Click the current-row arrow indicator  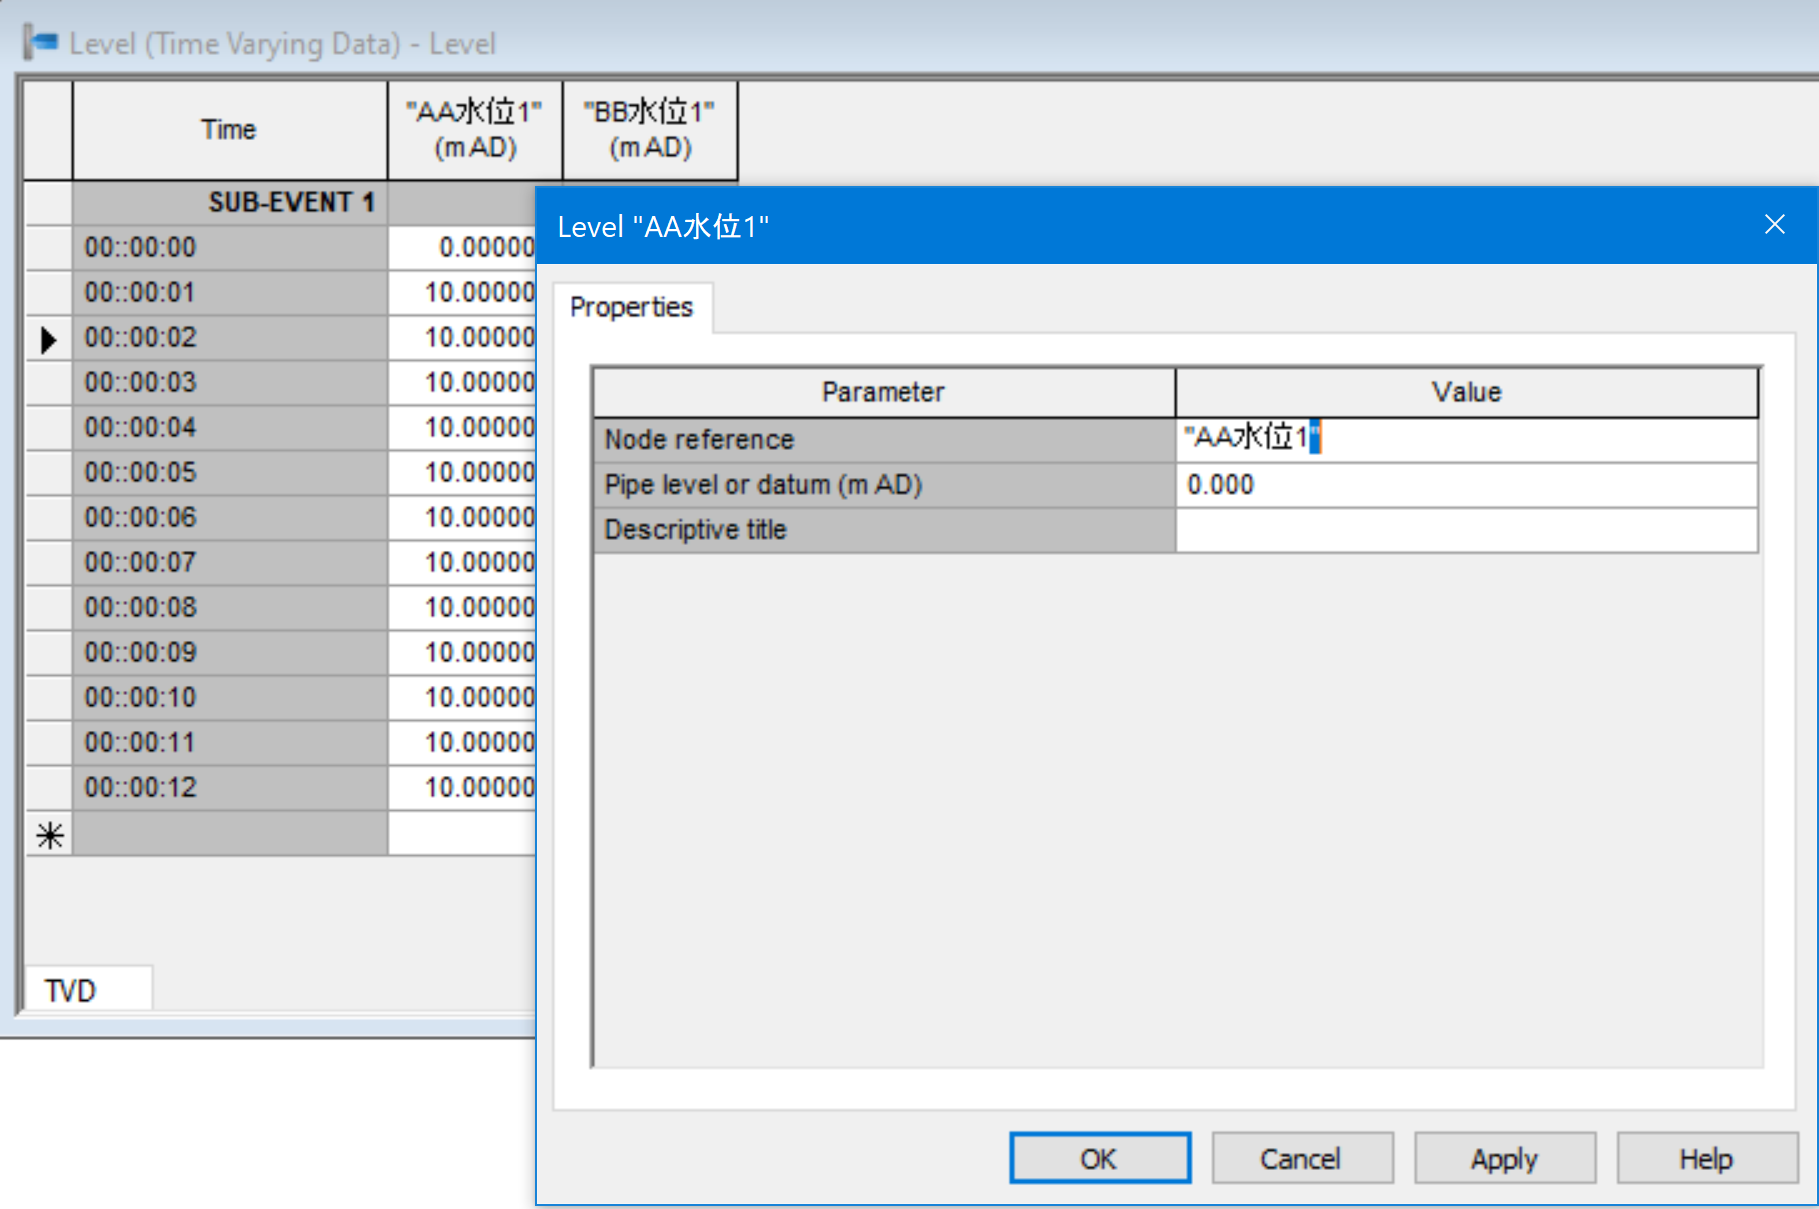[47, 339]
